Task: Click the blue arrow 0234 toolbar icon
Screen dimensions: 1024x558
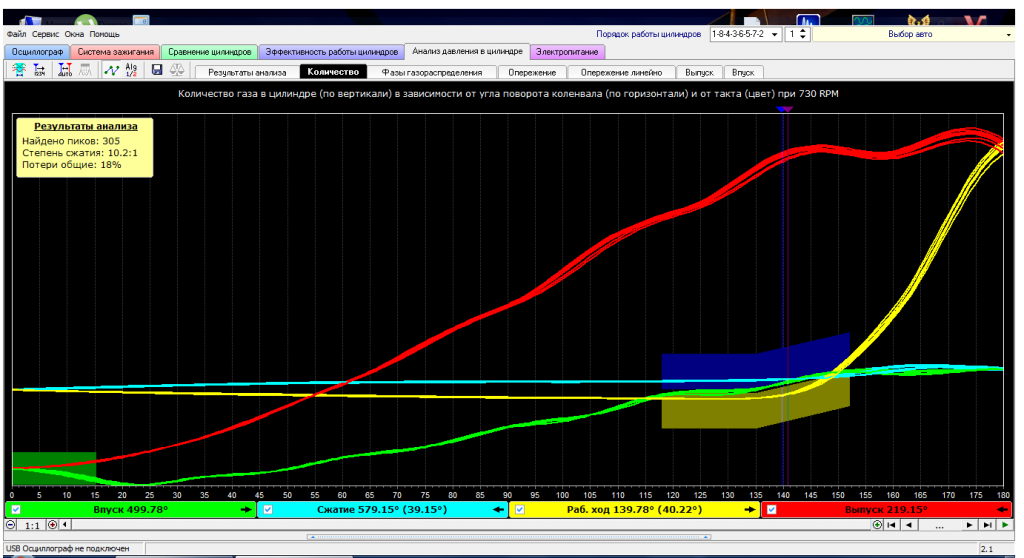Action: click(x=39, y=69)
